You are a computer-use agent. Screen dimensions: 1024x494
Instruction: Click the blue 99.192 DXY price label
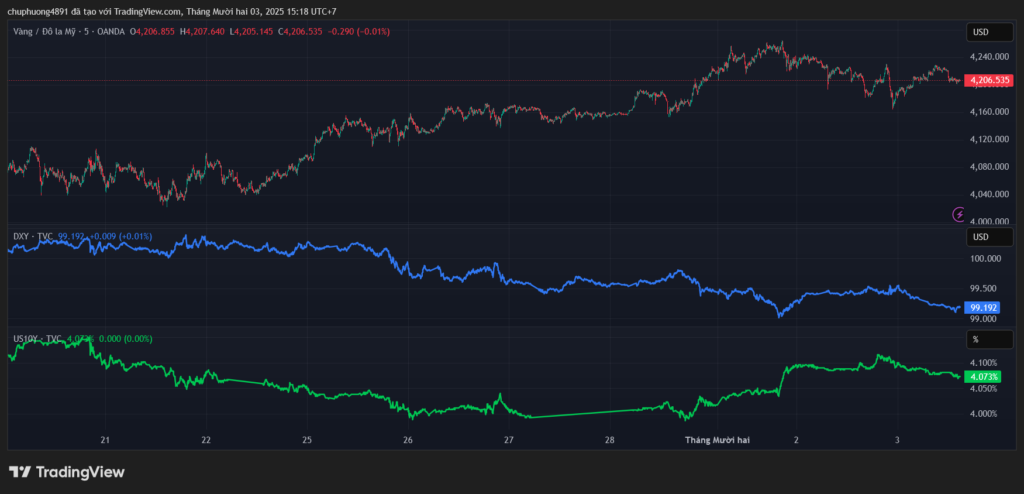[984, 308]
